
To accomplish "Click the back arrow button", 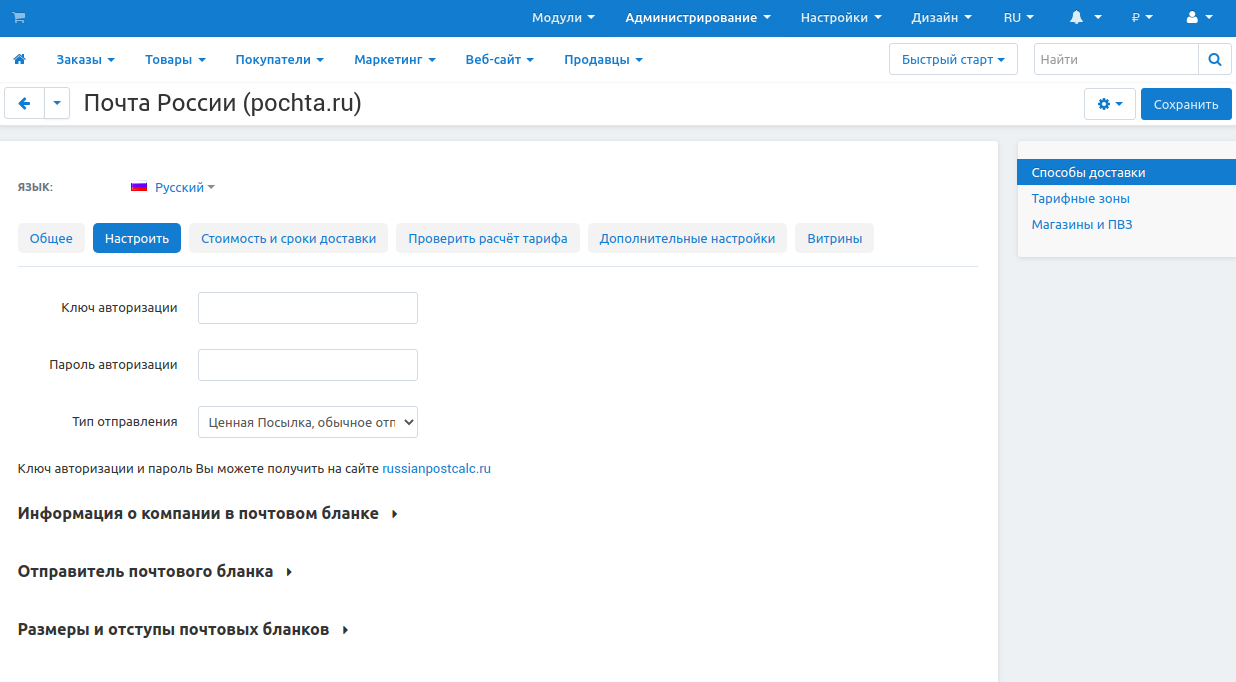I will (25, 104).
